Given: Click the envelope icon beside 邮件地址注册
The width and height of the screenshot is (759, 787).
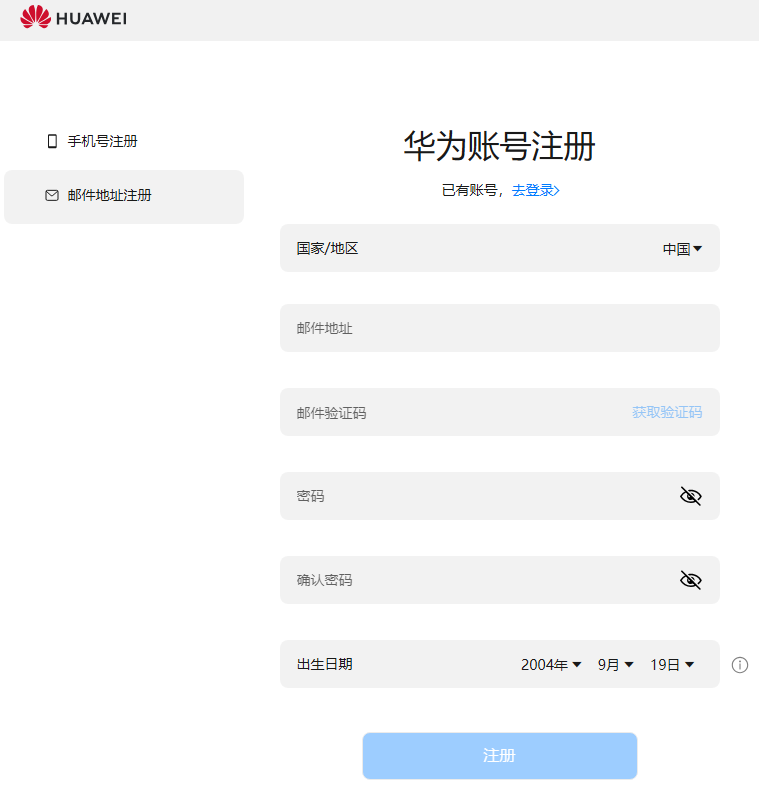Looking at the screenshot, I should (52, 195).
